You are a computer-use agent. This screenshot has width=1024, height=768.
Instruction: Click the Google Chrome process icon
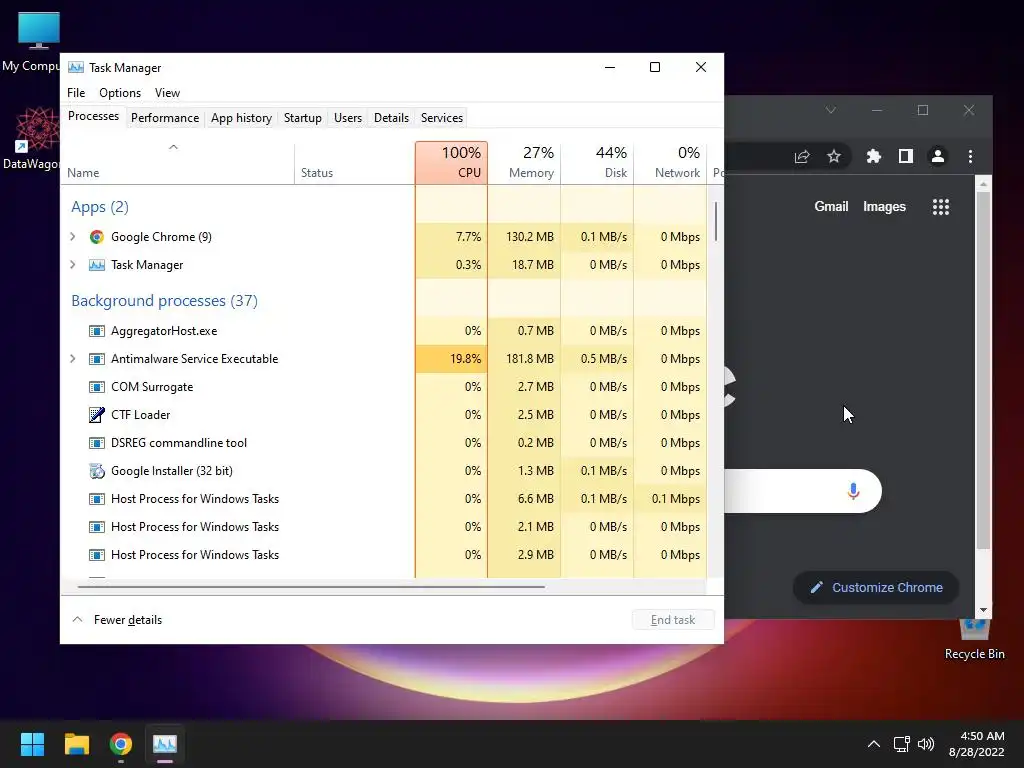(x=97, y=237)
